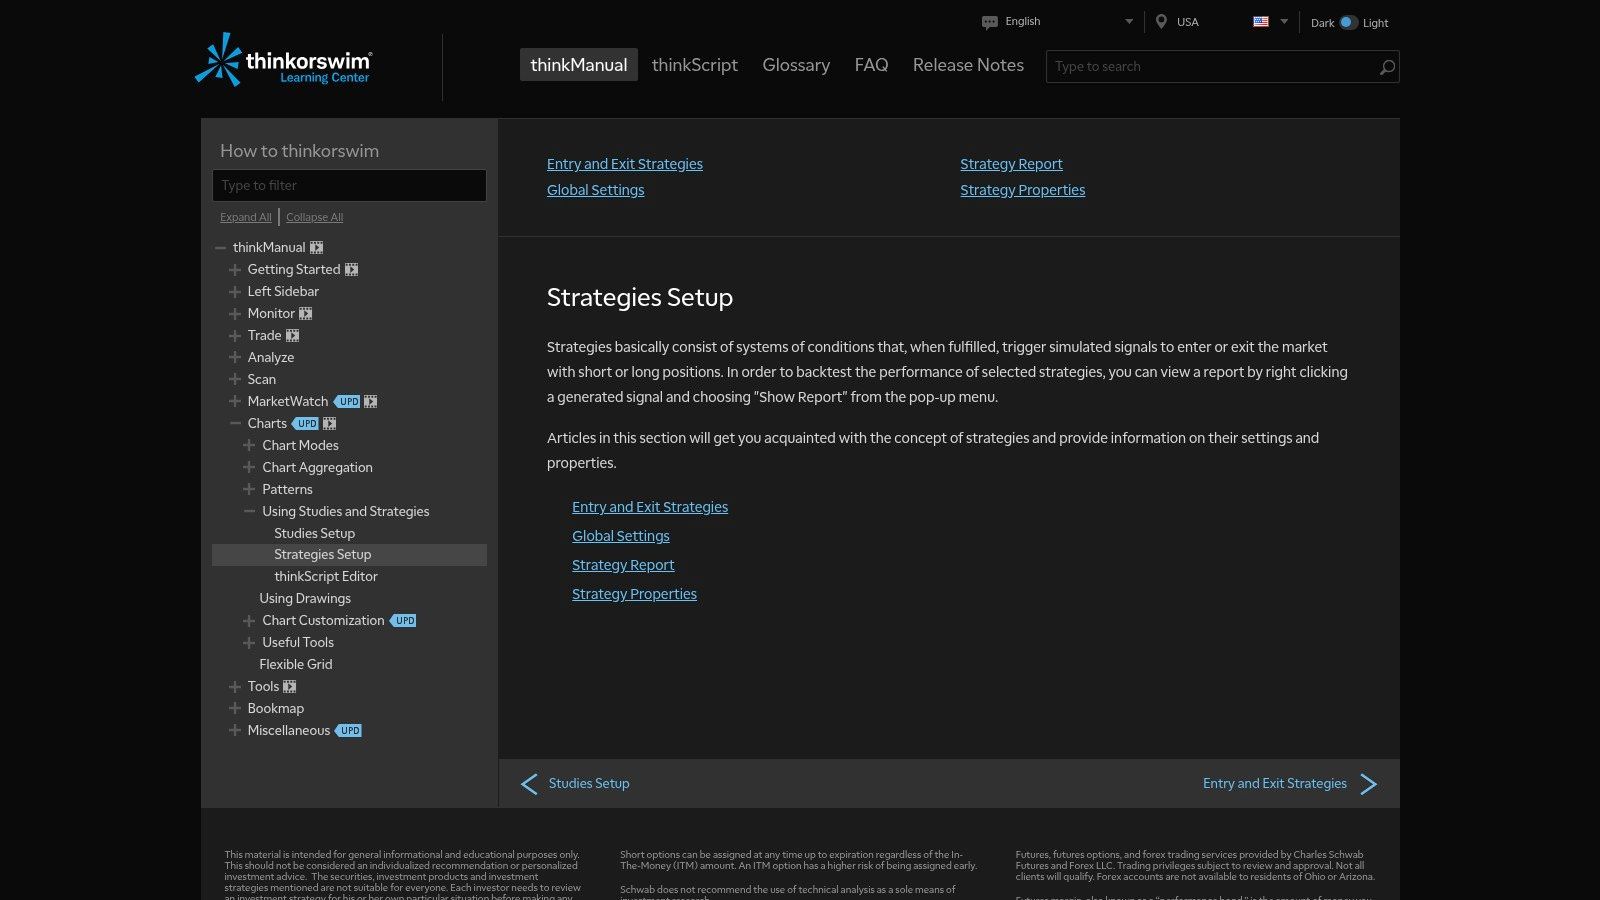This screenshot has width=1600, height=900.
Task: Expand the Scan node
Action: coord(235,379)
